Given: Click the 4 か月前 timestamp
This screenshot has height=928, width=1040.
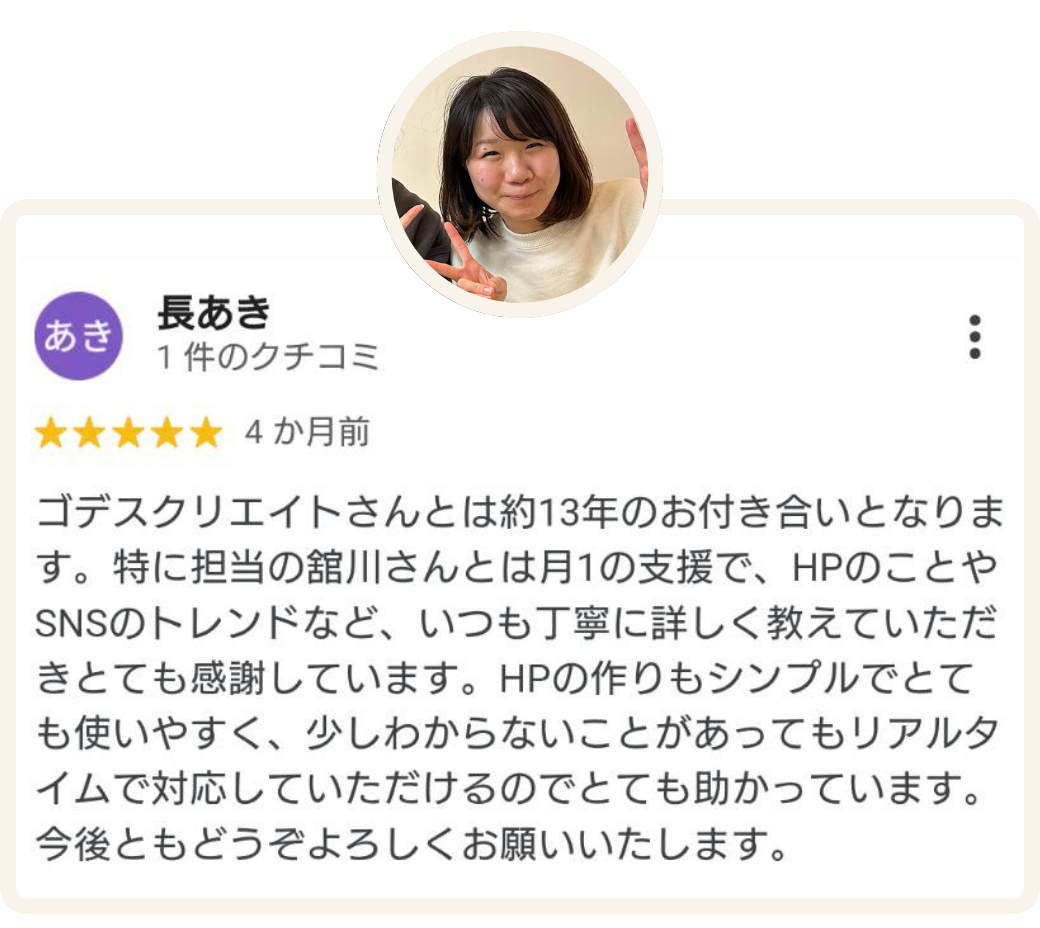Looking at the screenshot, I should point(307,432).
